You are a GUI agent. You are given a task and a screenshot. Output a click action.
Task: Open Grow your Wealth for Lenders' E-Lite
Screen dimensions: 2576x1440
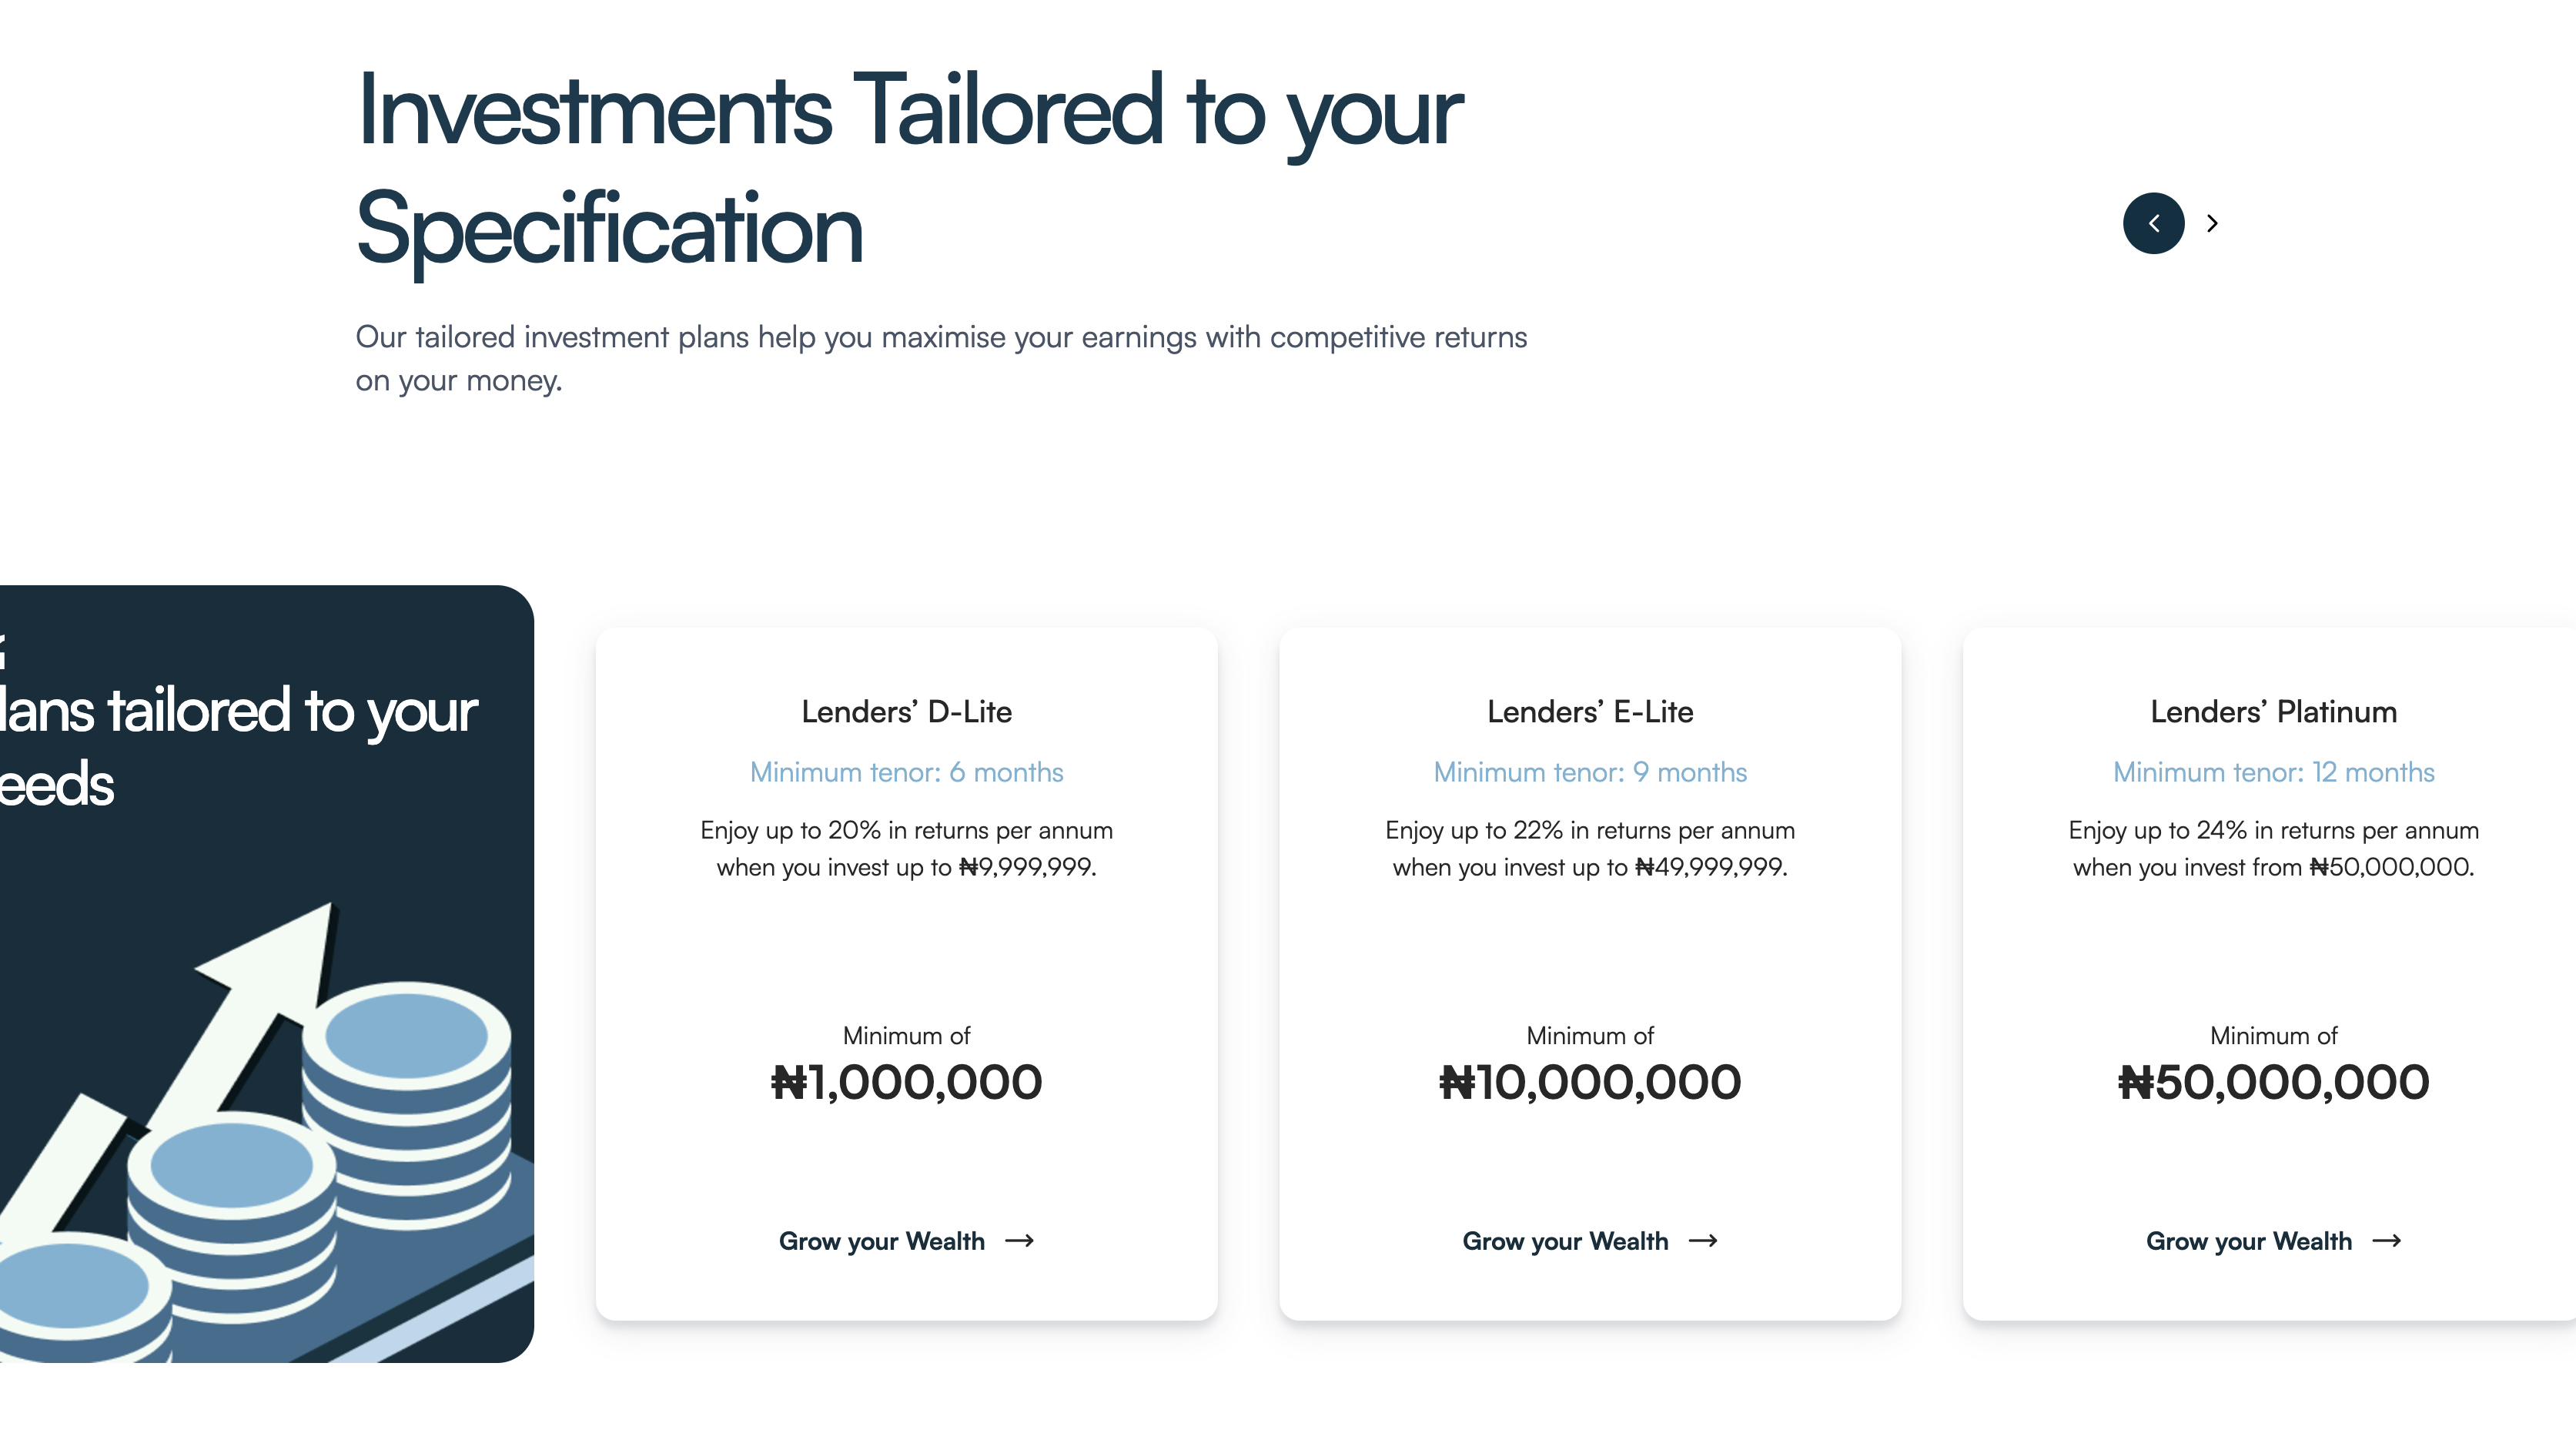1565,1241
